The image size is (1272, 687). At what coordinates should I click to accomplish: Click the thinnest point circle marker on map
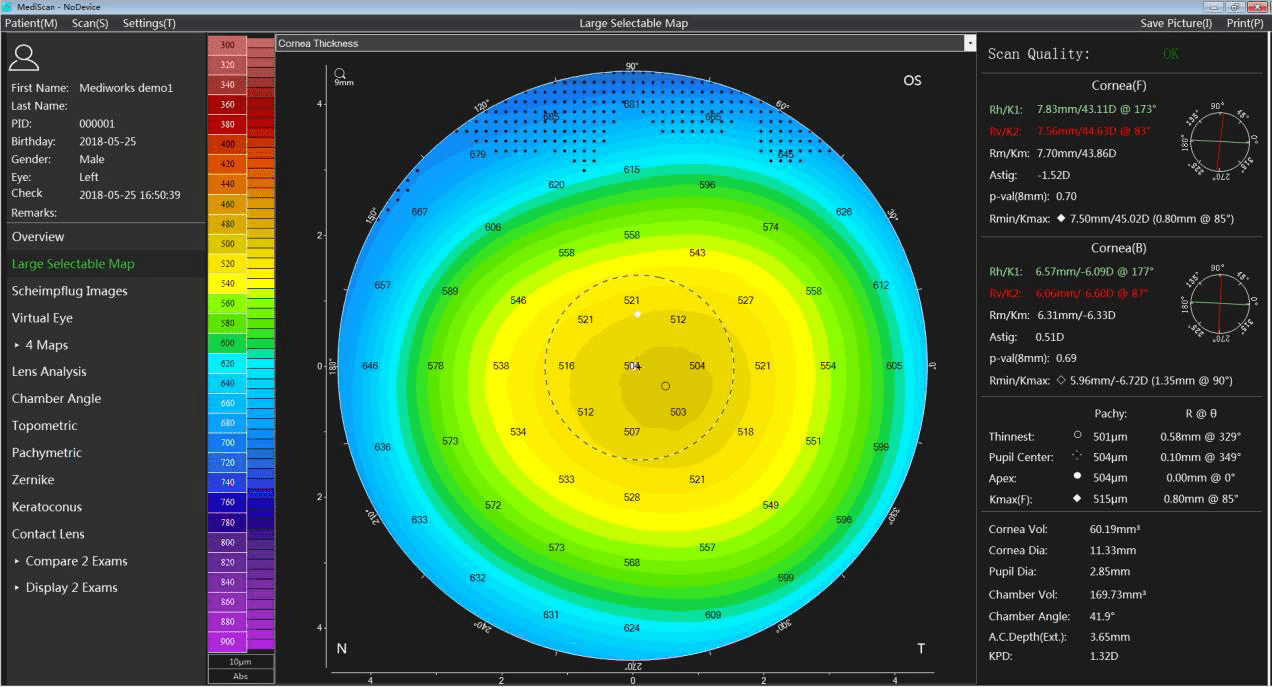click(665, 385)
